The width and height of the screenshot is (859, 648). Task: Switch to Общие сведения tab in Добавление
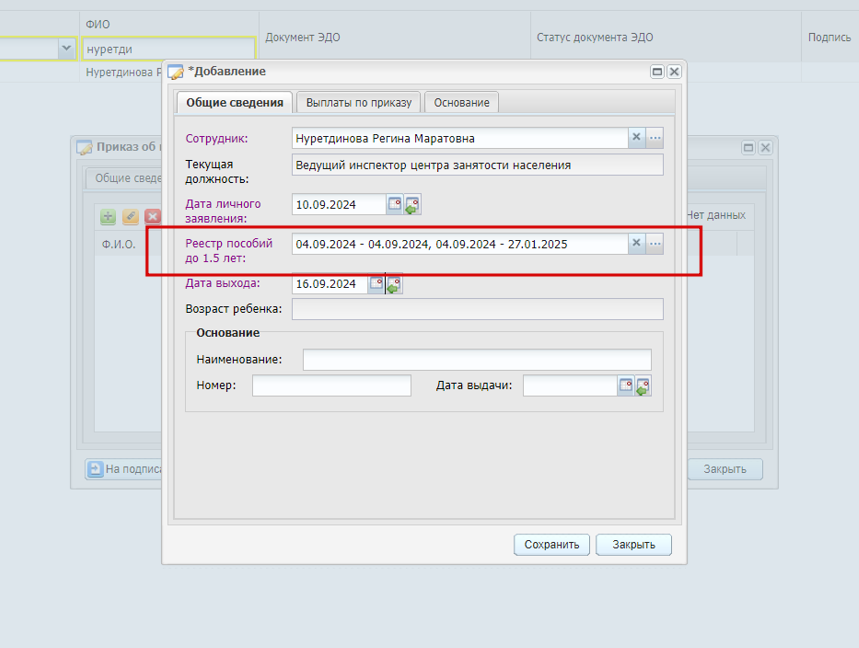tap(234, 102)
